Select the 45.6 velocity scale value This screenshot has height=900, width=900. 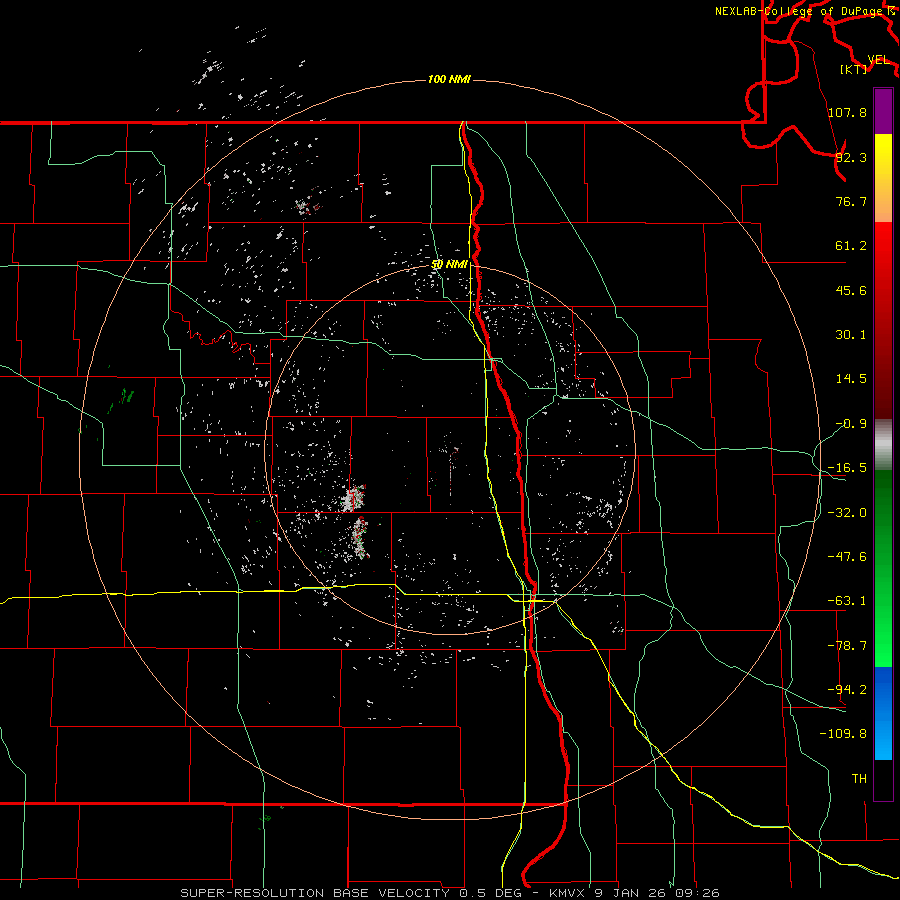851,290
